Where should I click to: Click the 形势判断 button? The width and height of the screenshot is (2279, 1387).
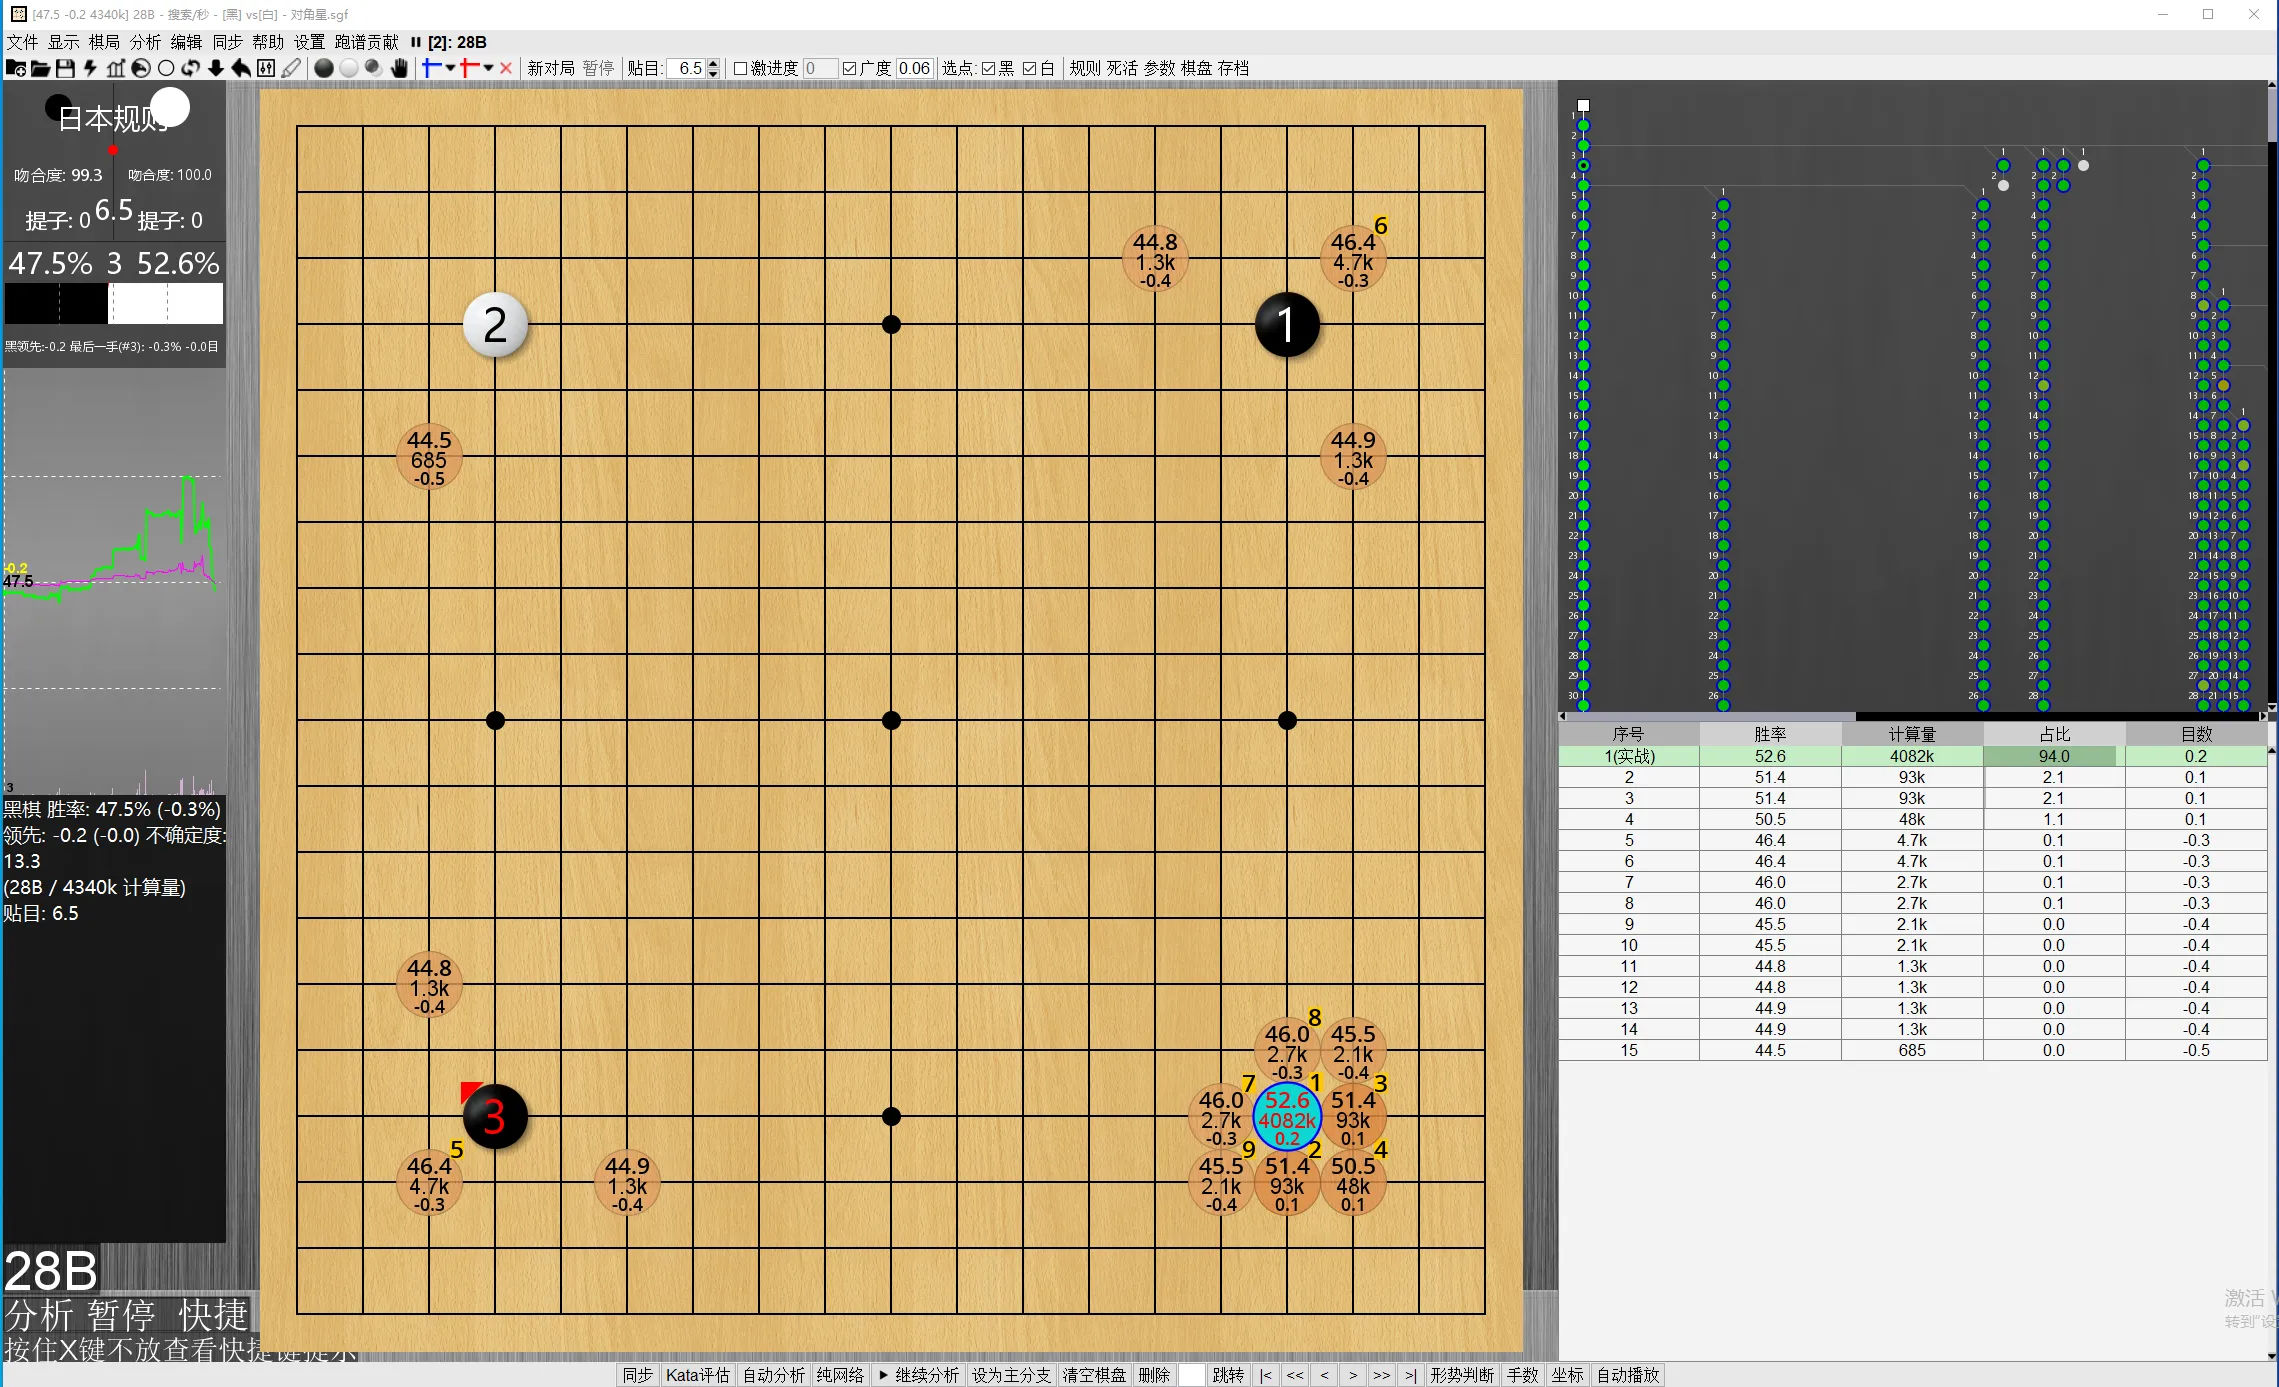tap(1461, 1375)
